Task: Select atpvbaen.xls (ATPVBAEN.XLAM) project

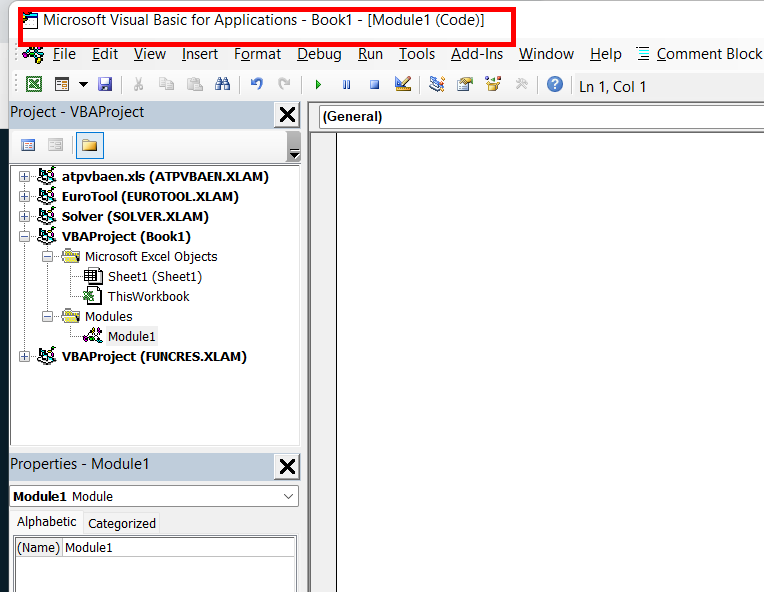Action: (165, 176)
